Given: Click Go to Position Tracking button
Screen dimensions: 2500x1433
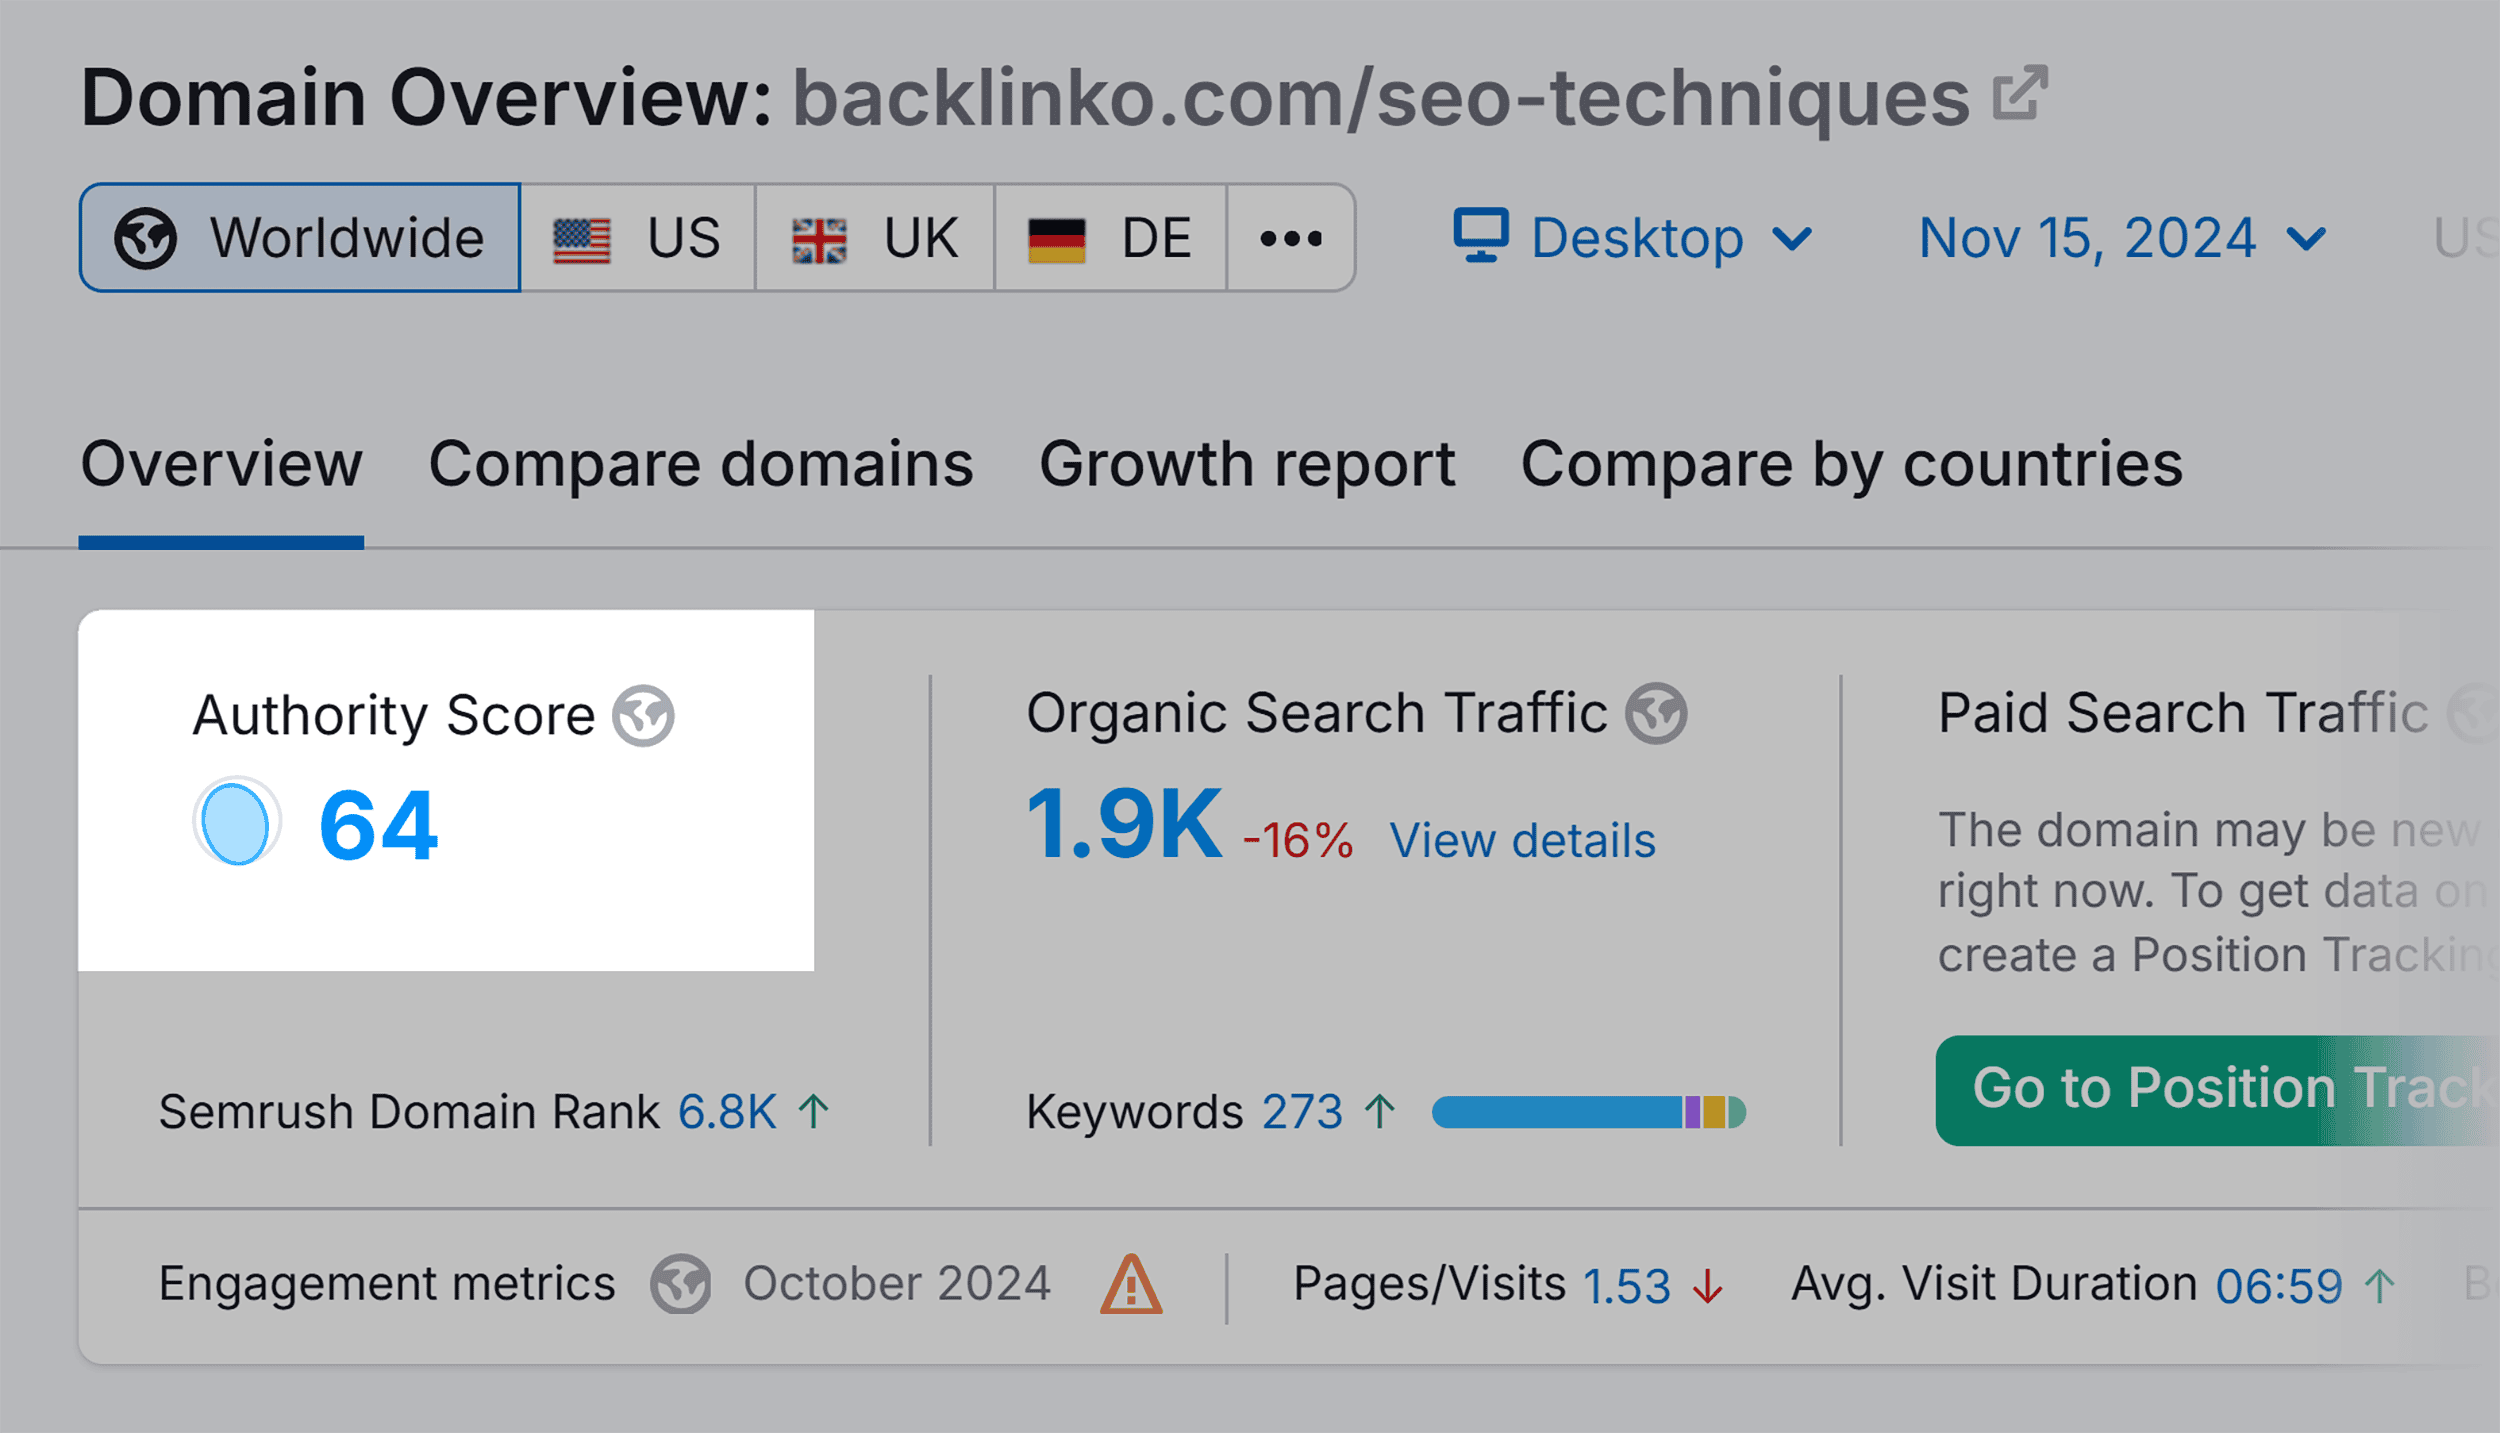Looking at the screenshot, I should coord(2217,1089).
